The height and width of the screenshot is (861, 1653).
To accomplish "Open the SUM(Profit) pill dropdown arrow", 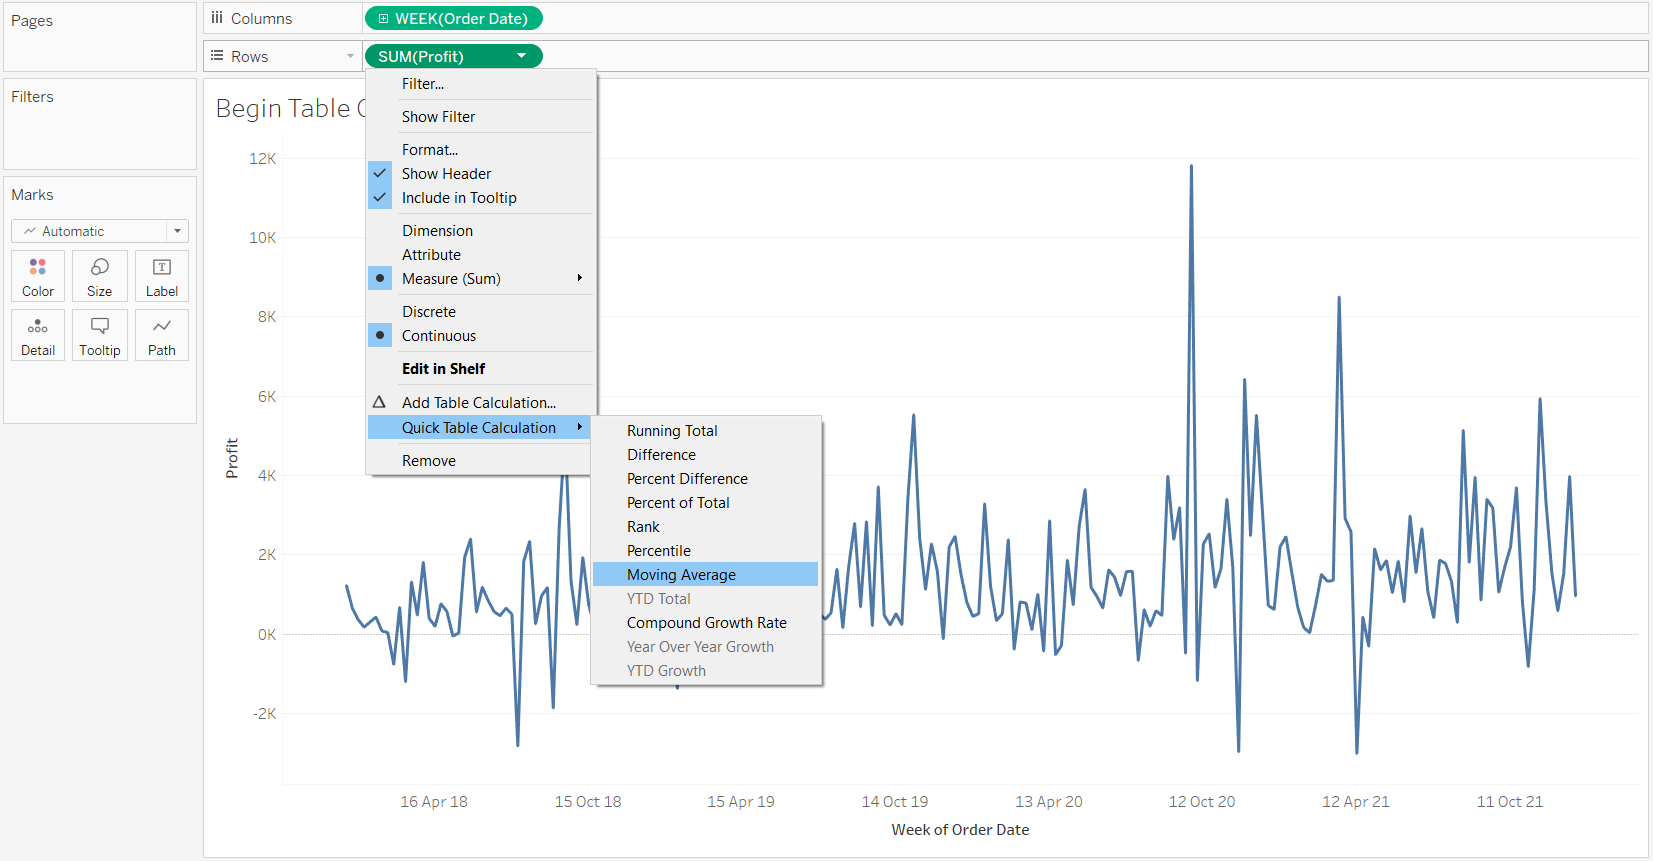I will point(522,56).
